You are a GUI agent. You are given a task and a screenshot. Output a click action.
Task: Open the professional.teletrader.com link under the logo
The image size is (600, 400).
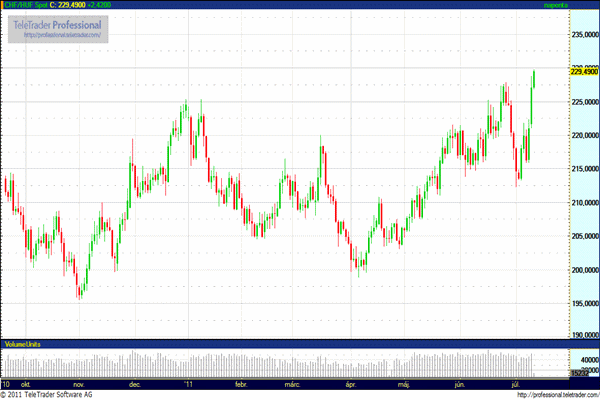[65, 34]
